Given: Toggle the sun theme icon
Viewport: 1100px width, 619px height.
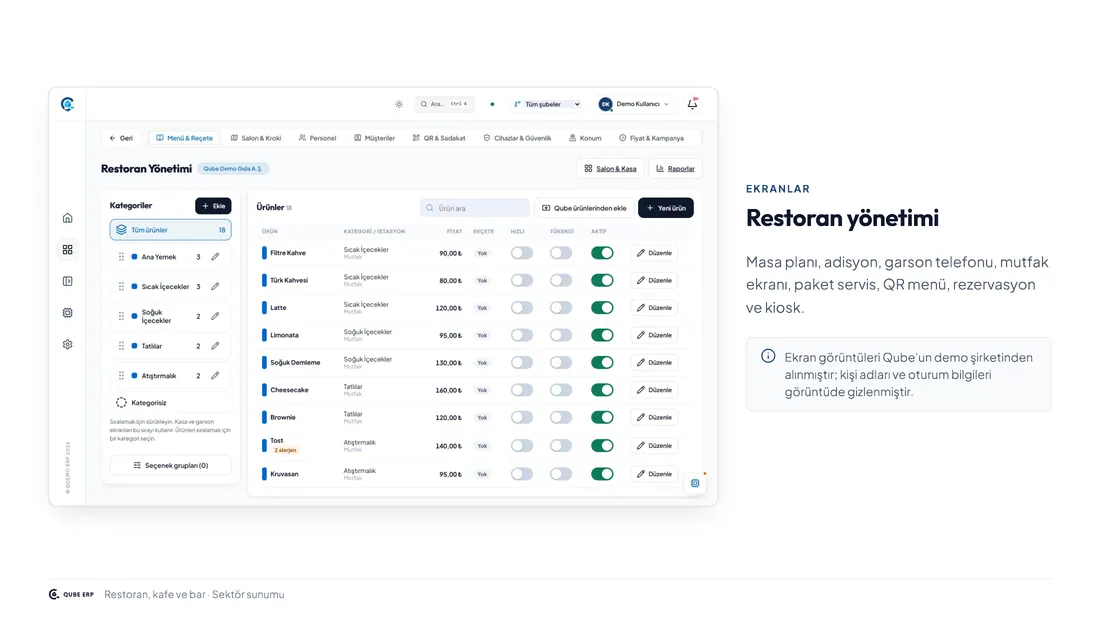Looking at the screenshot, I should [x=399, y=105].
